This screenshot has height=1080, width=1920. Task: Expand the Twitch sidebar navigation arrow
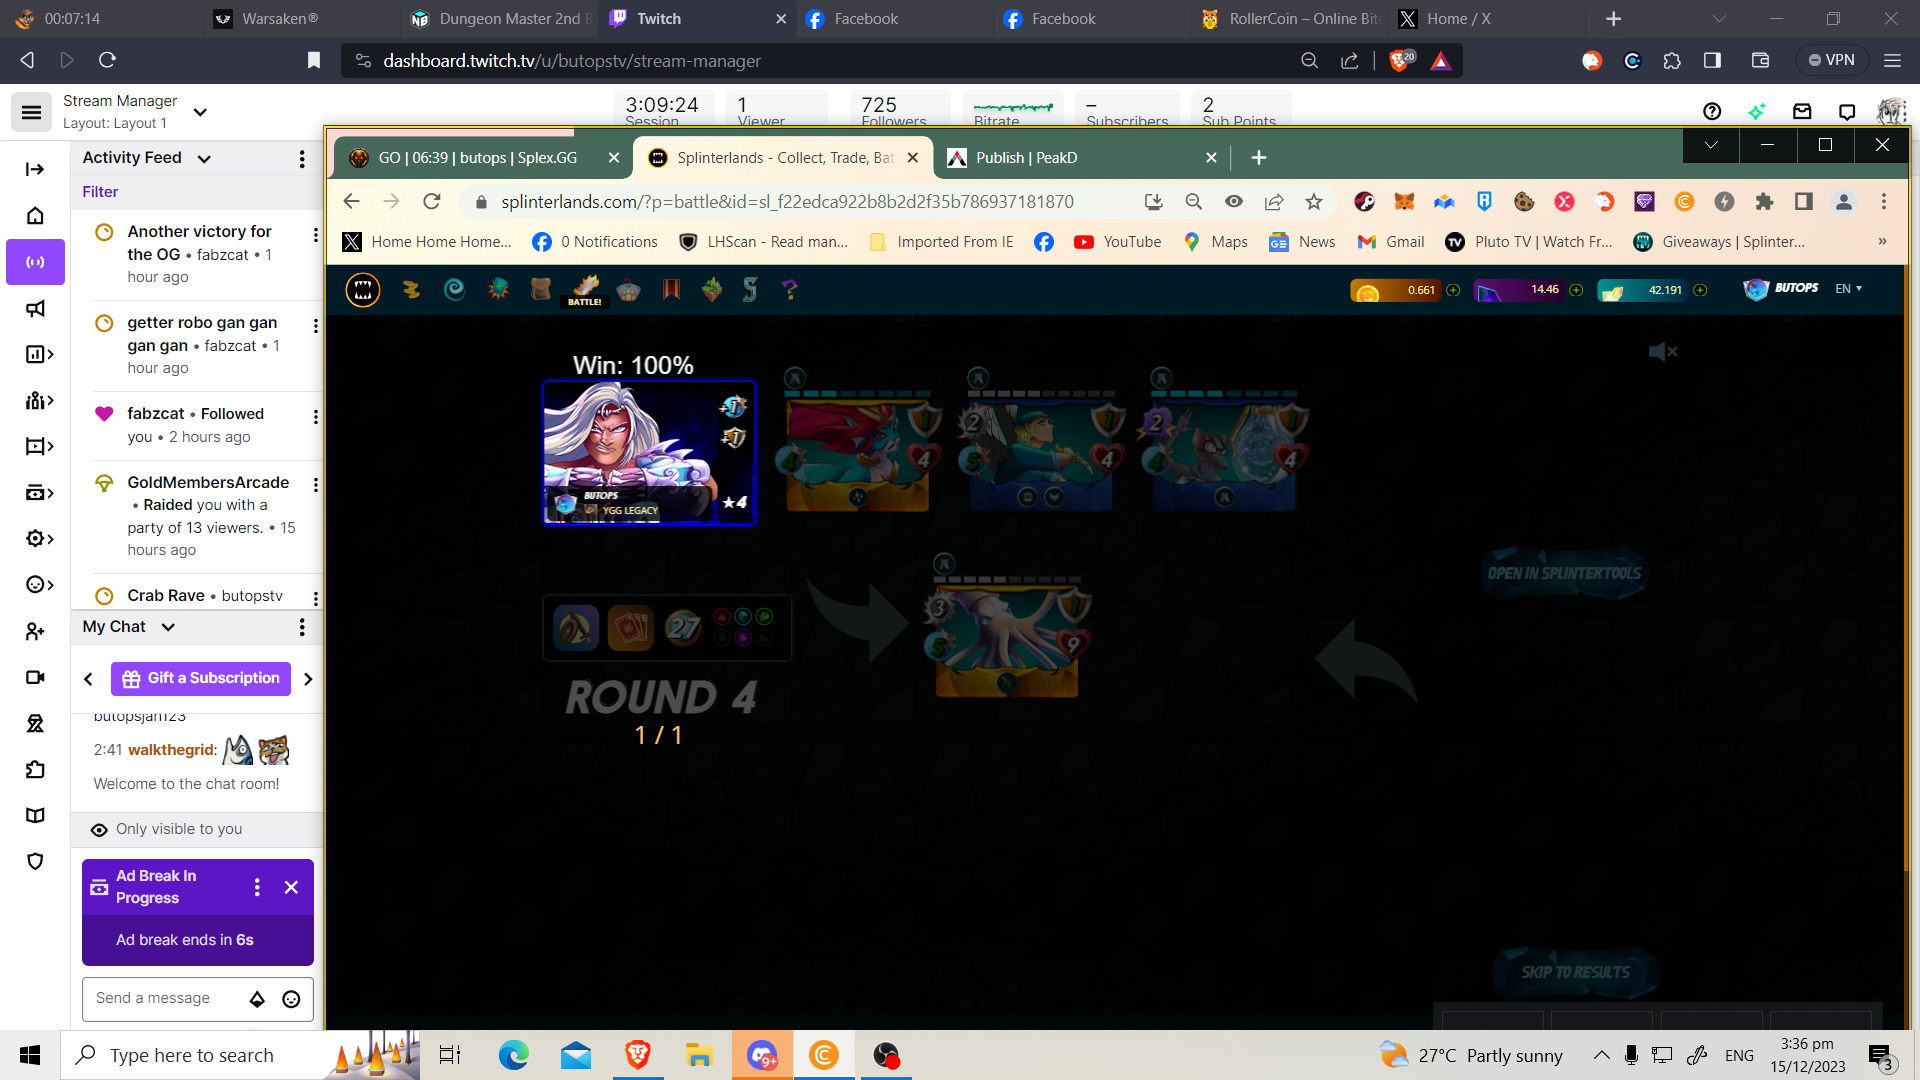tap(35, 169)
